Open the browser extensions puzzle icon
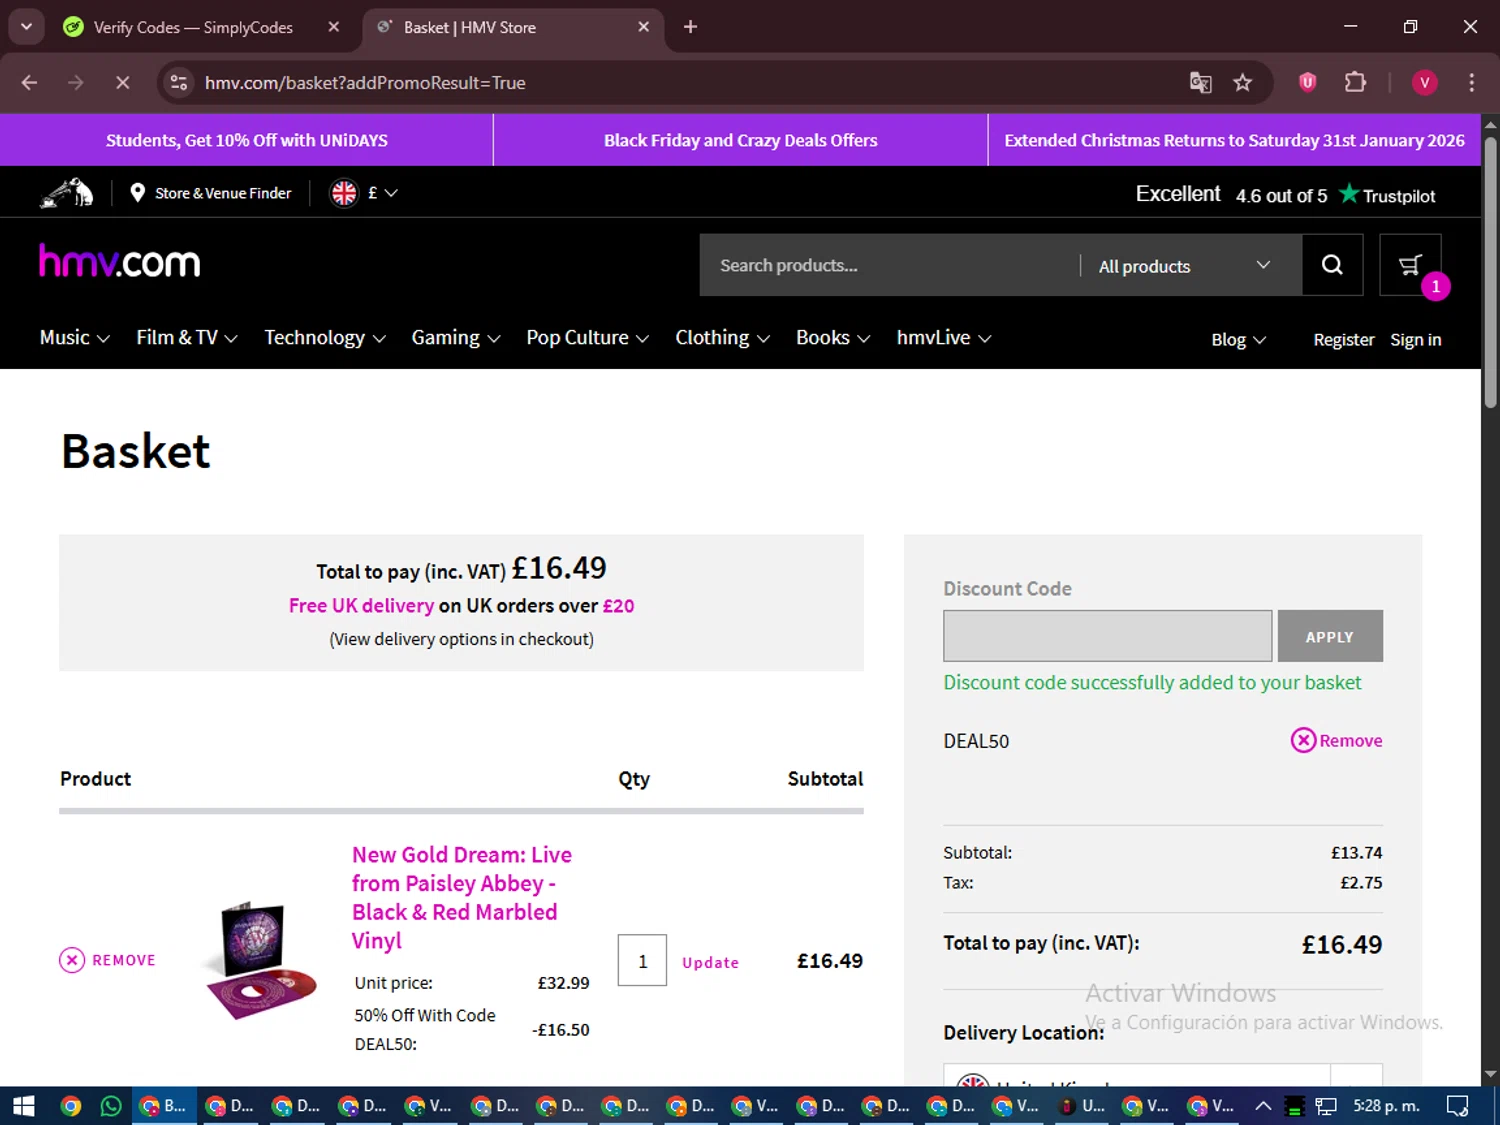Viewport: 1500px width, 1125px height. pos(1355,83)
